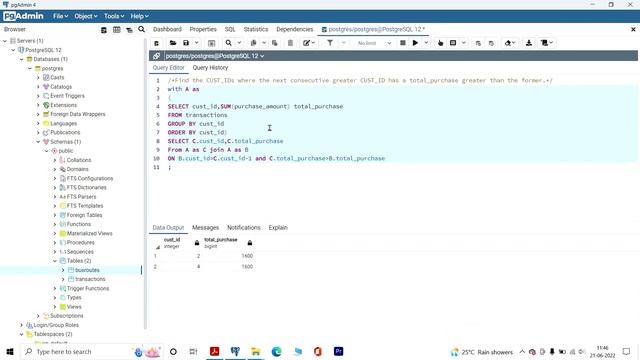
Task: Click the connection status link icon
Action: pyautogui.click(x=156, y=56)
